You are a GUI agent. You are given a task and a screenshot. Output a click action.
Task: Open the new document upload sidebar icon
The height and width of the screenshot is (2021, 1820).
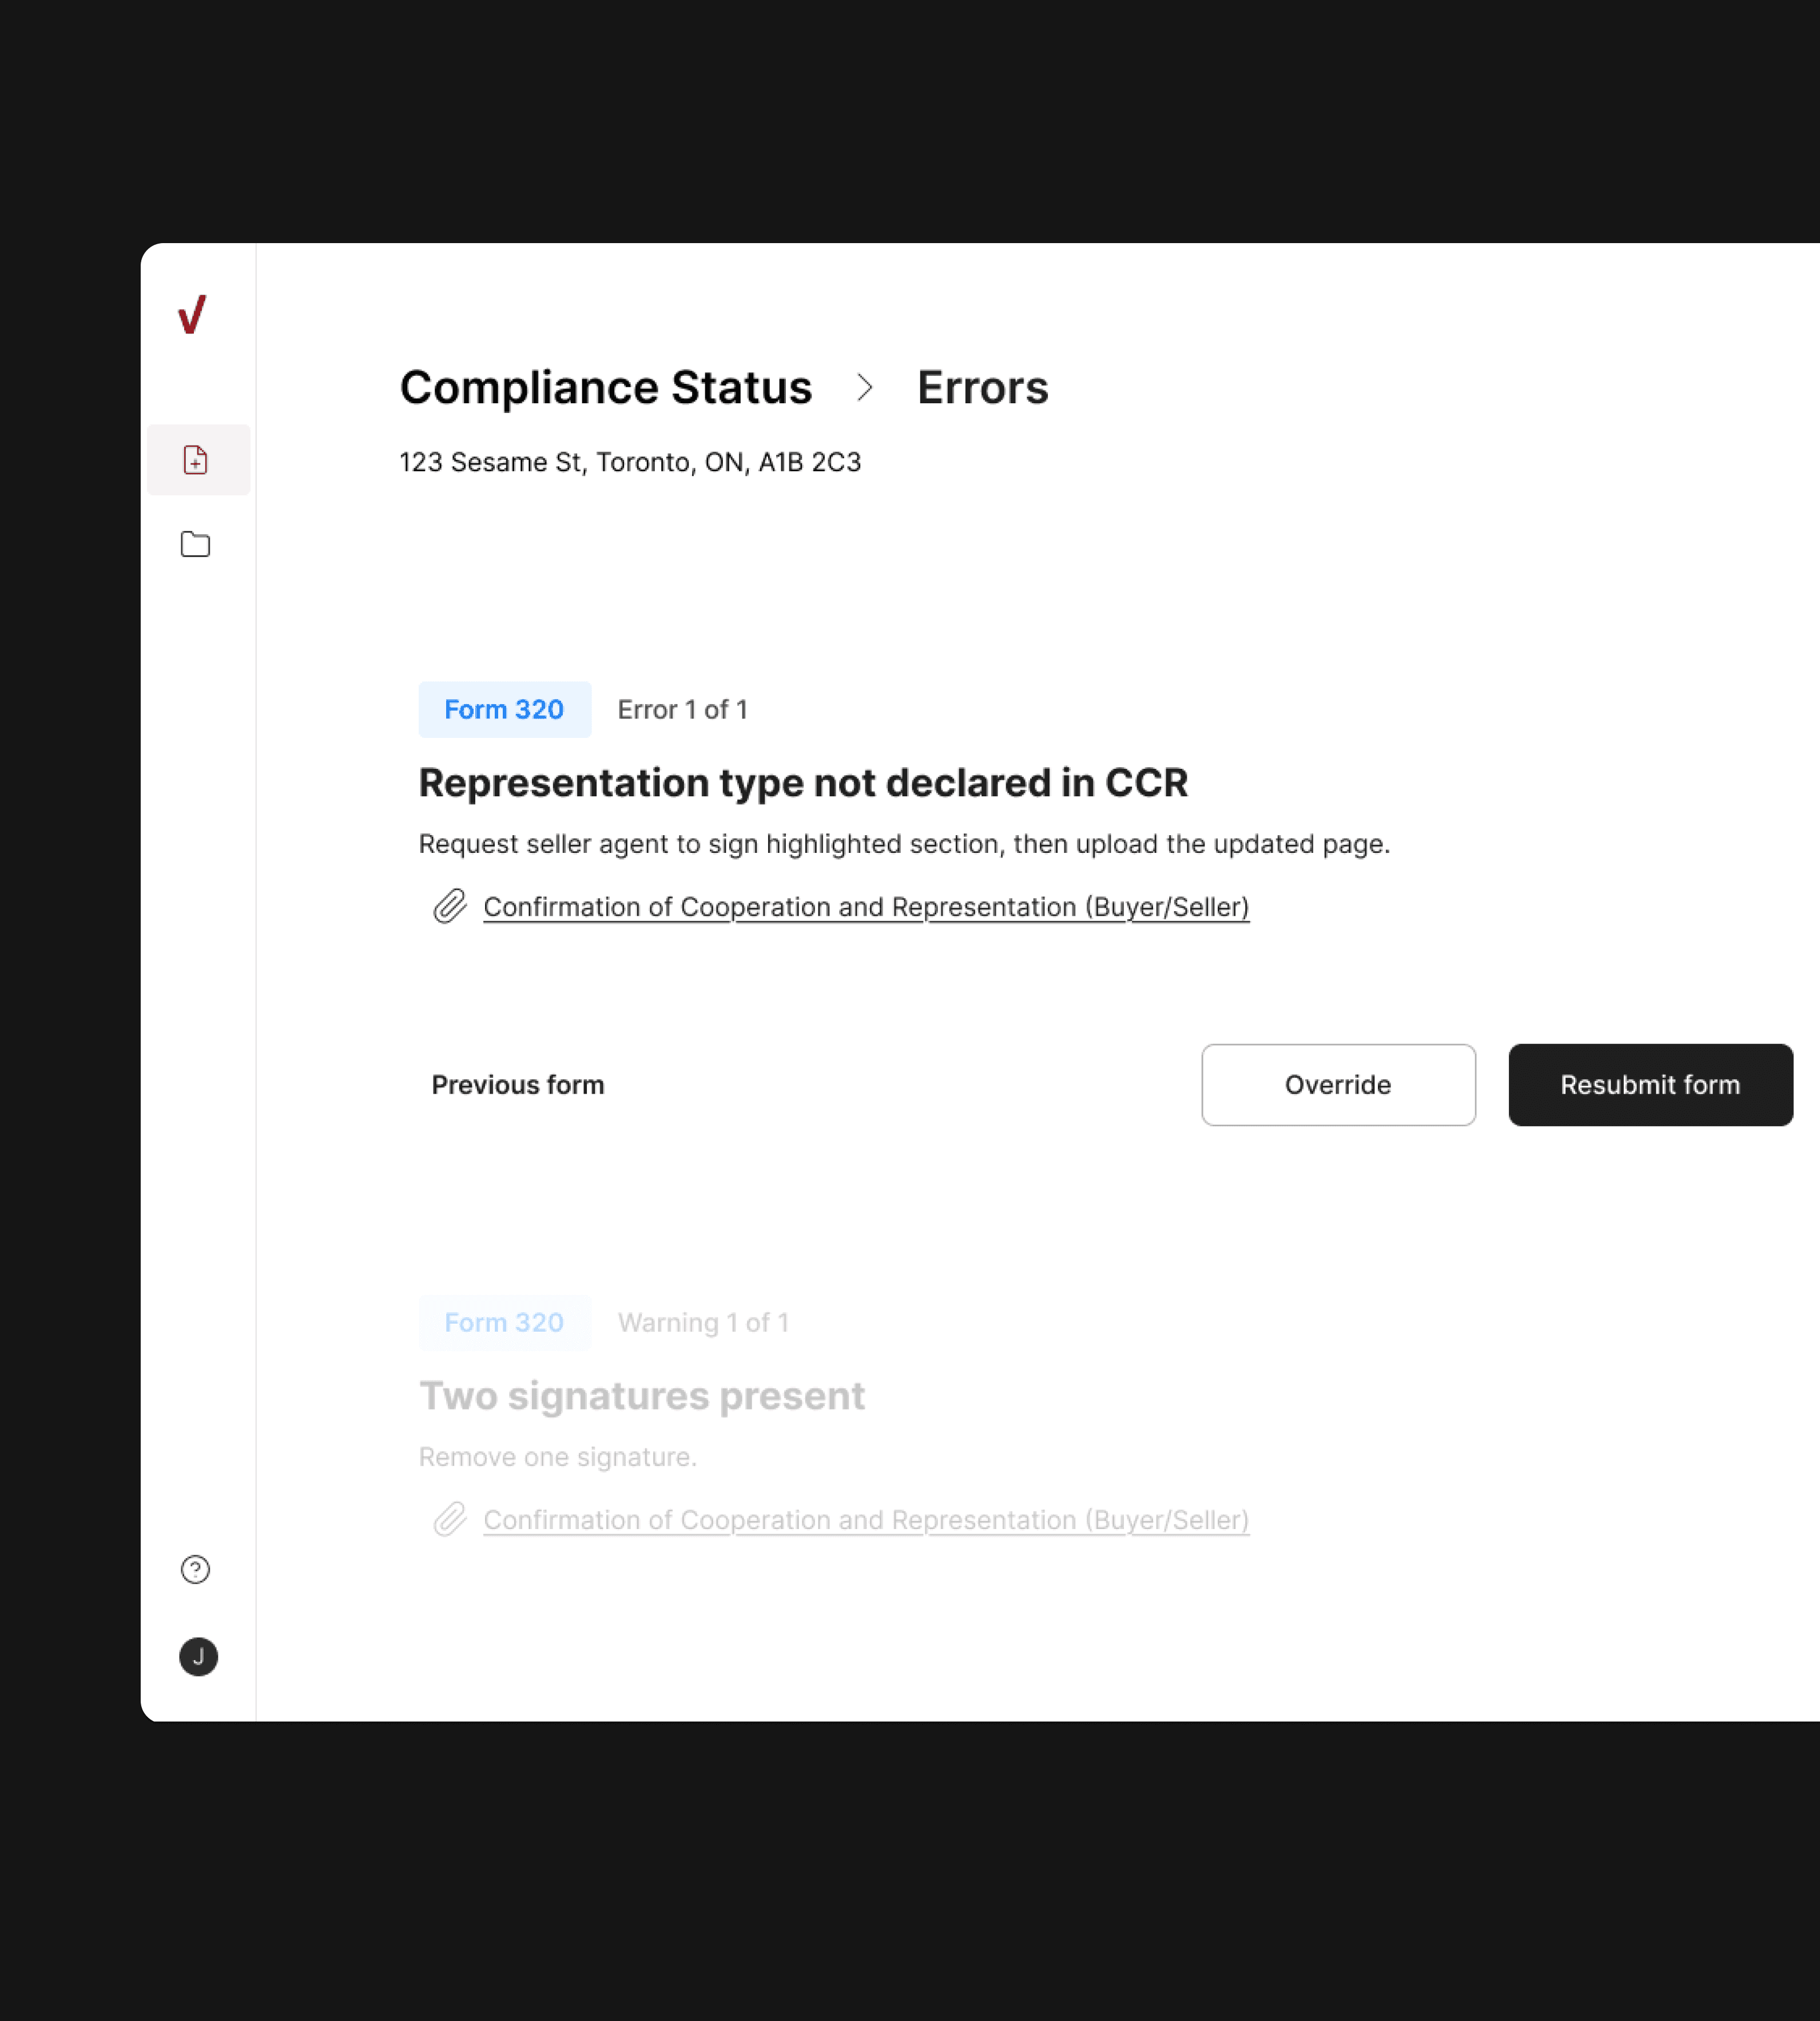[196, 460]
